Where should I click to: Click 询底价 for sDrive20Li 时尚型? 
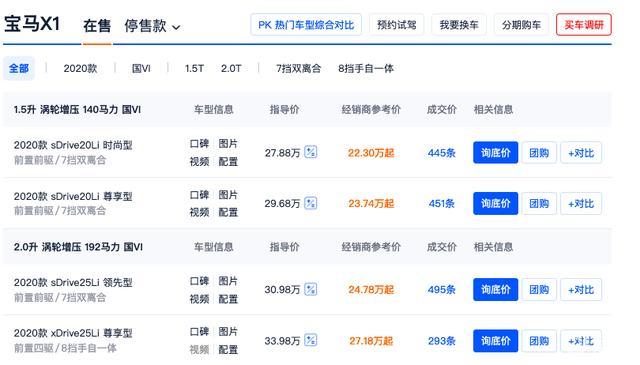[496, 153]
